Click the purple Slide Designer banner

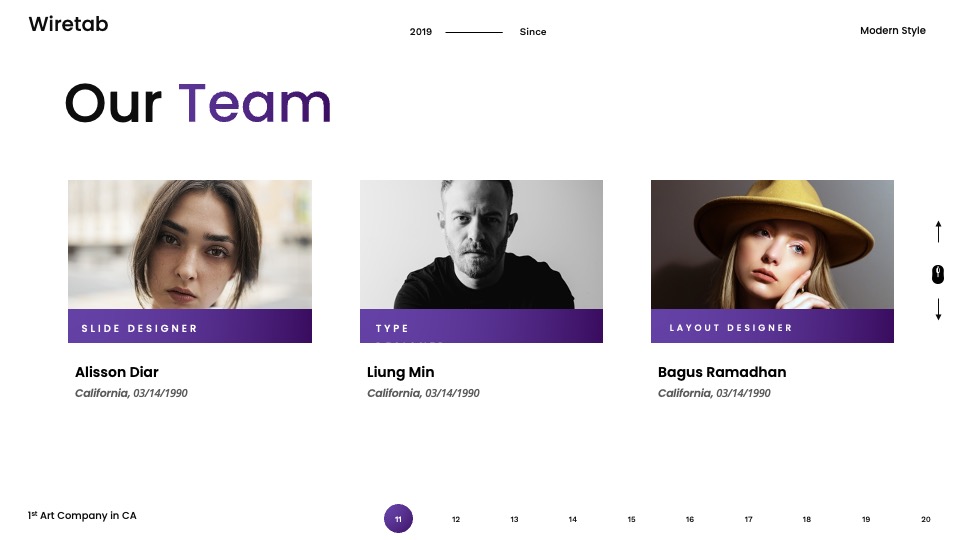pos(190,326)
